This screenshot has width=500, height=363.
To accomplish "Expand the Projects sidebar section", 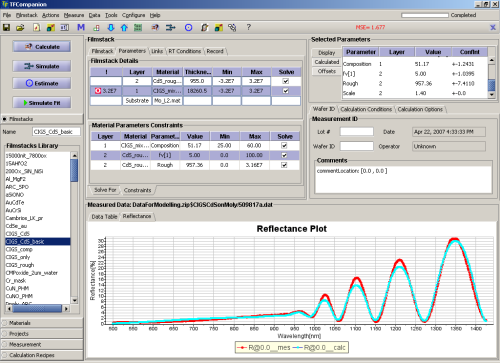I will tap(42, 334).
